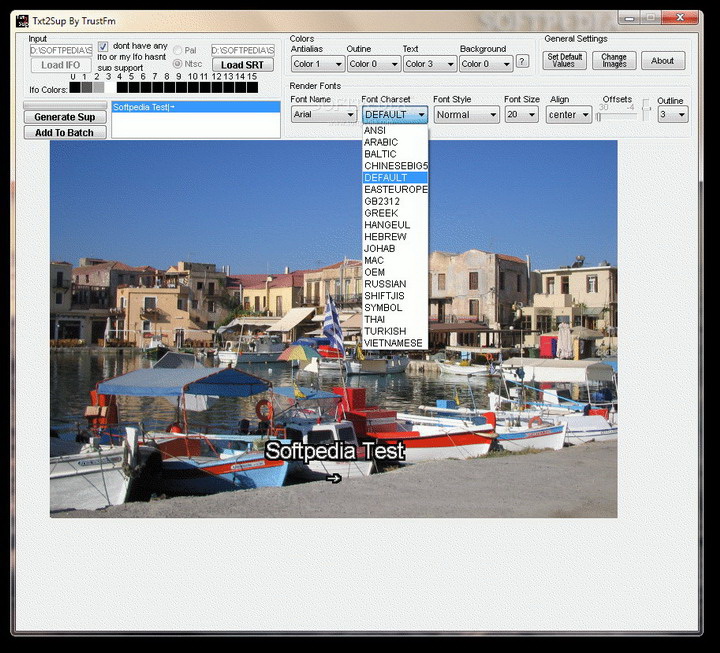This screenshot has width=720, height=653.
Task: Open the Outline color dropdown in Colors
Action: pos(374,64)
